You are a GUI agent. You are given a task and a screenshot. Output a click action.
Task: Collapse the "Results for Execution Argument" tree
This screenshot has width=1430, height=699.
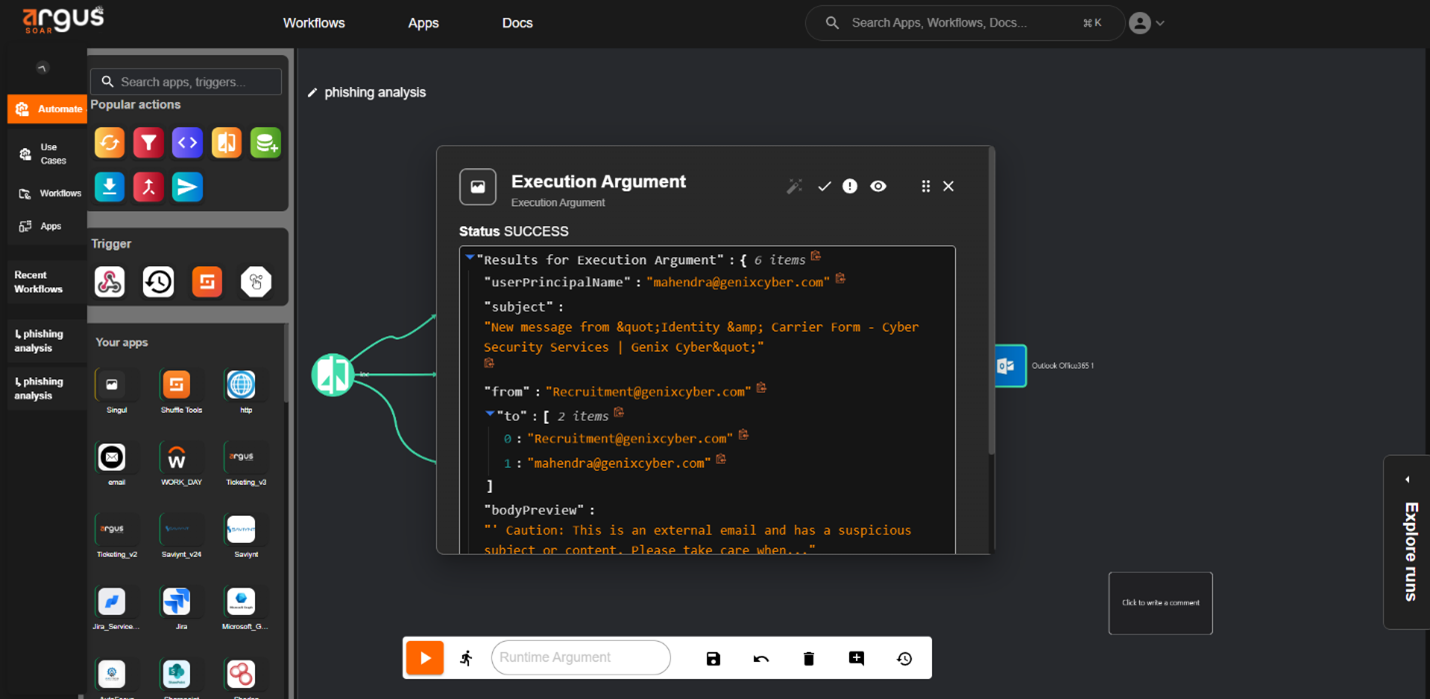470,258
